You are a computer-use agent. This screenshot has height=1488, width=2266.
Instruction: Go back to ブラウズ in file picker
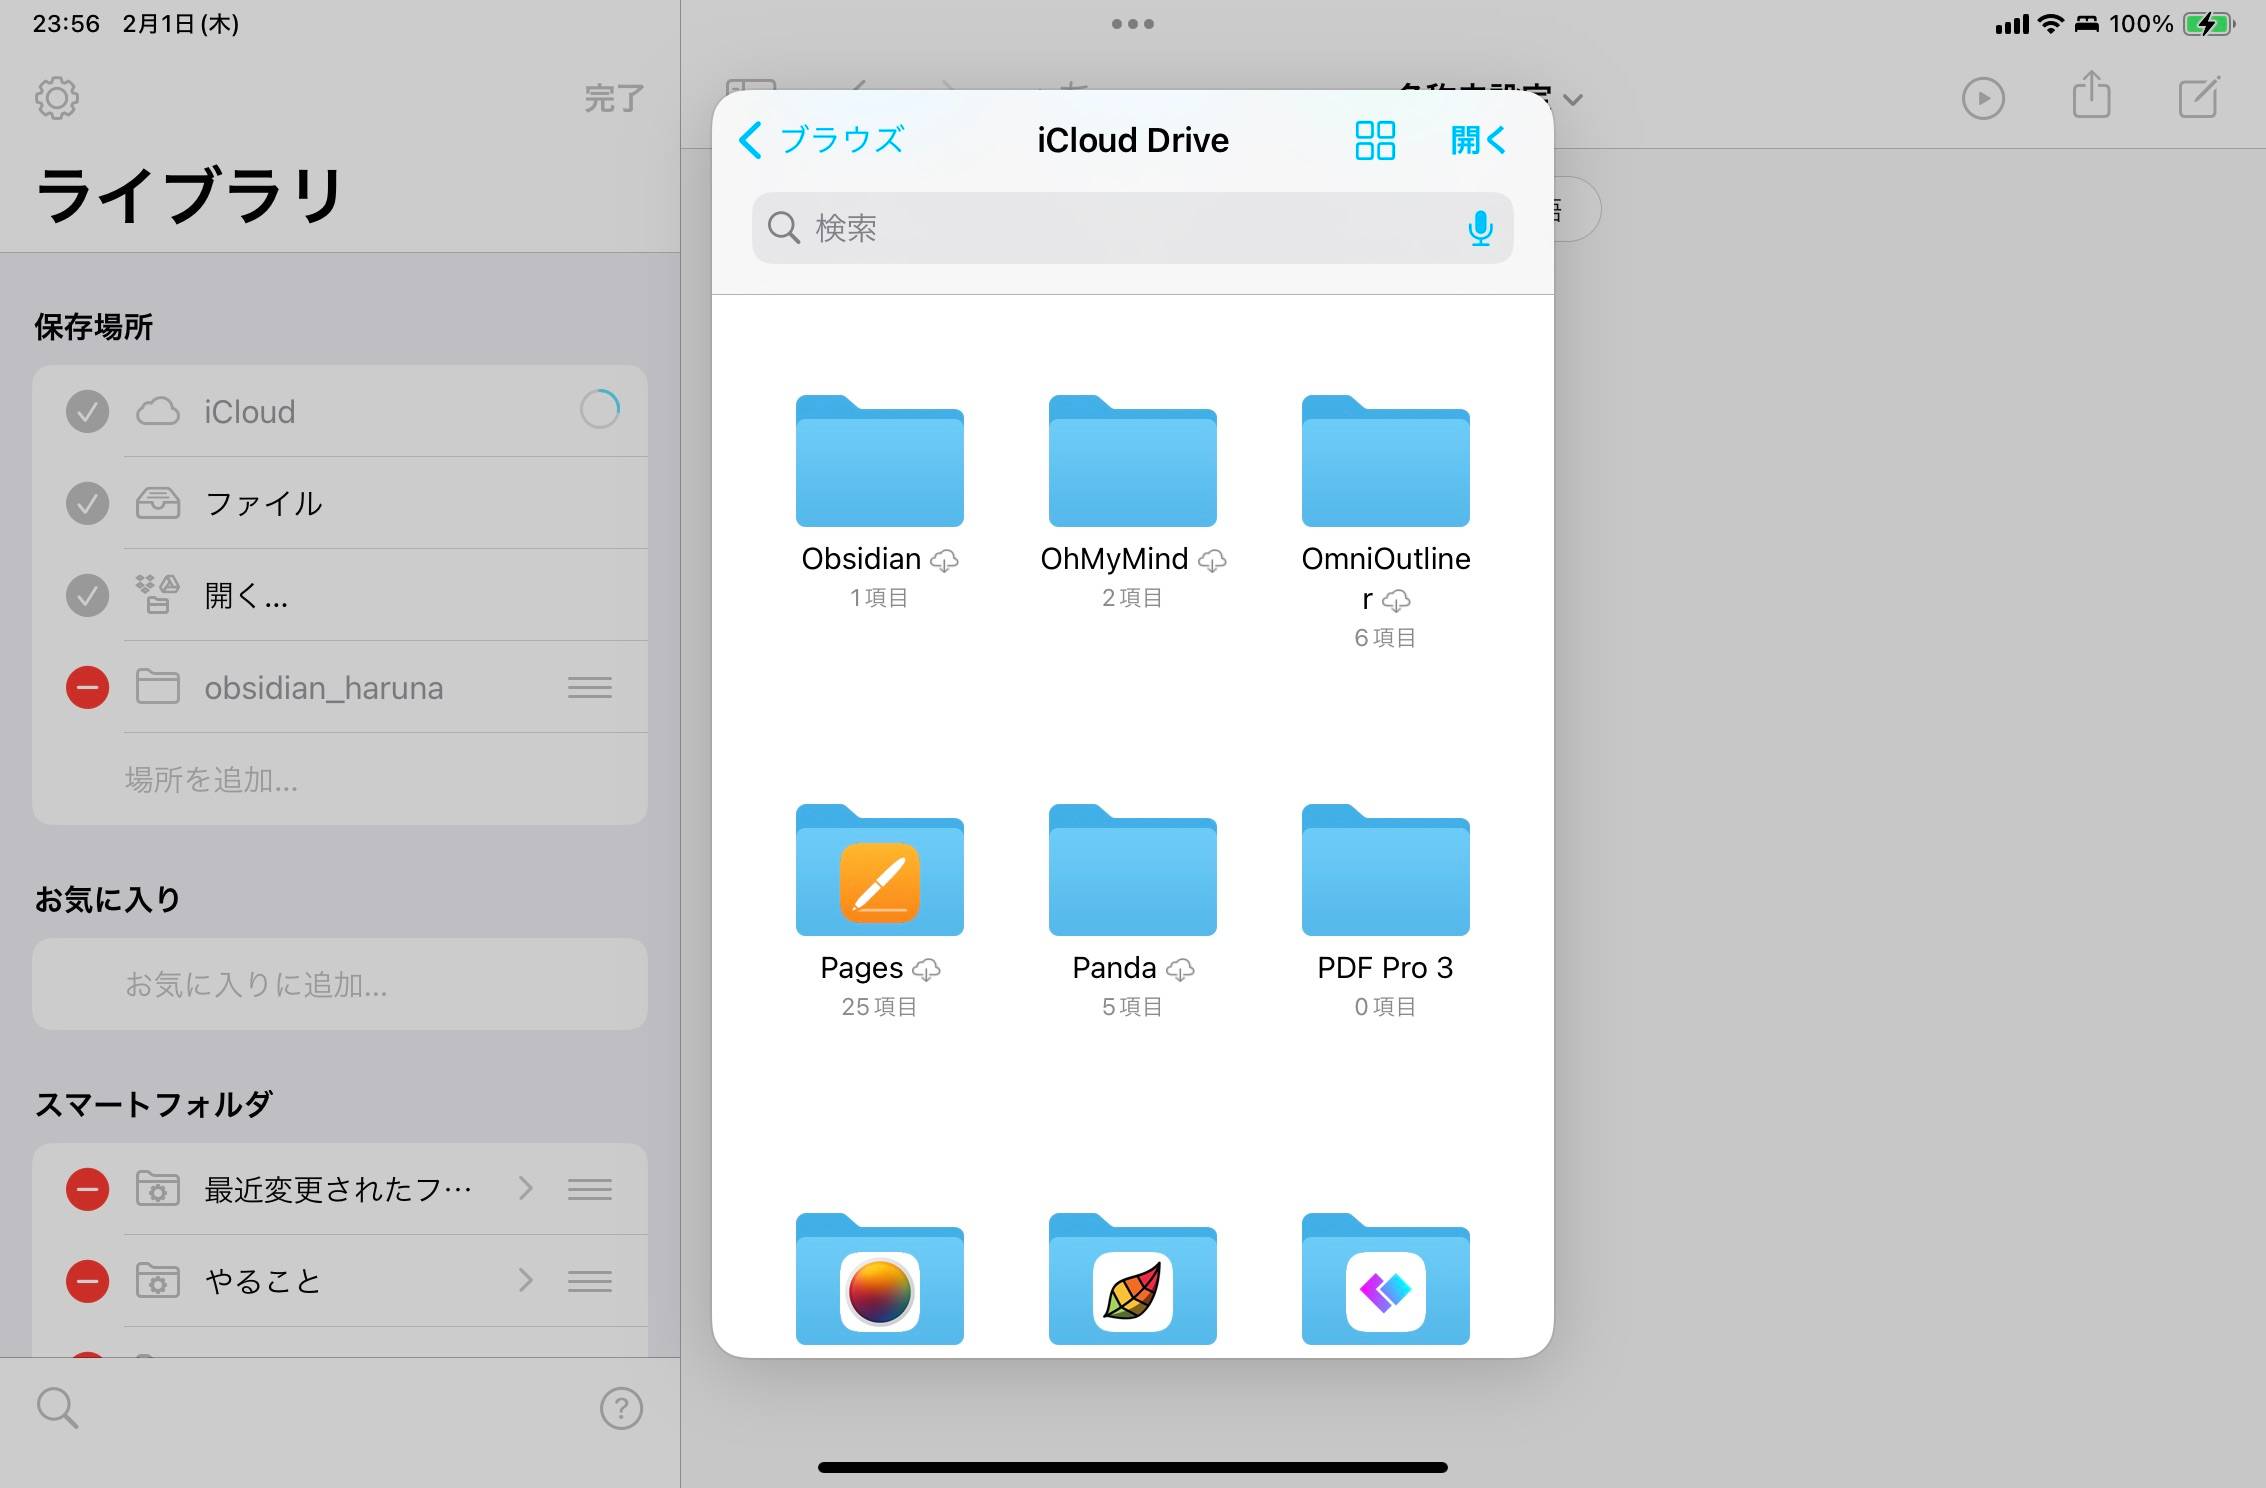[821, 140]
